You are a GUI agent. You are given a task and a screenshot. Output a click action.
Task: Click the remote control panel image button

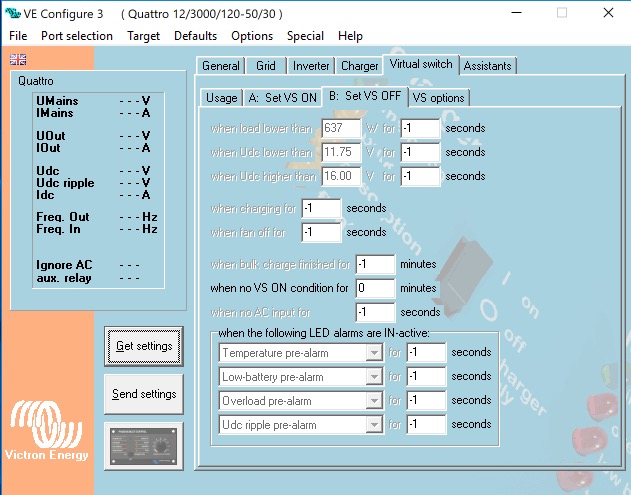click(143, 444)
